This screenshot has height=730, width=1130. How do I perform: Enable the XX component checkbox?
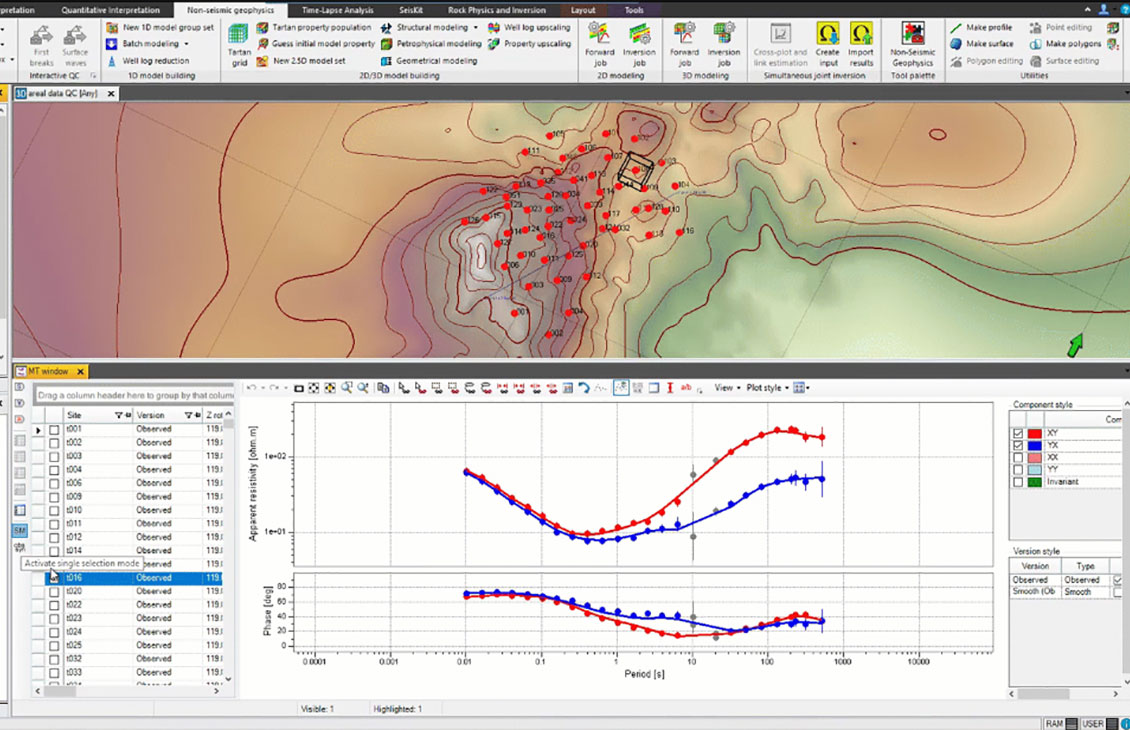point(1019,457)
